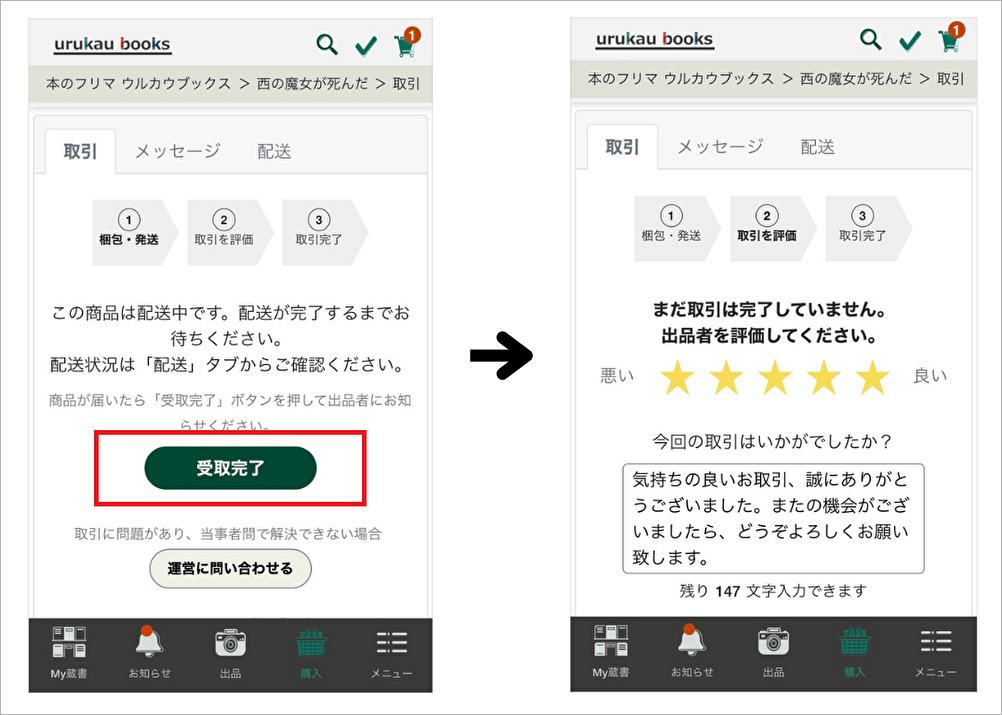The image size is (1002, 715).
Task: Tap the checkmark icon in left header
Action: (366, 46)
